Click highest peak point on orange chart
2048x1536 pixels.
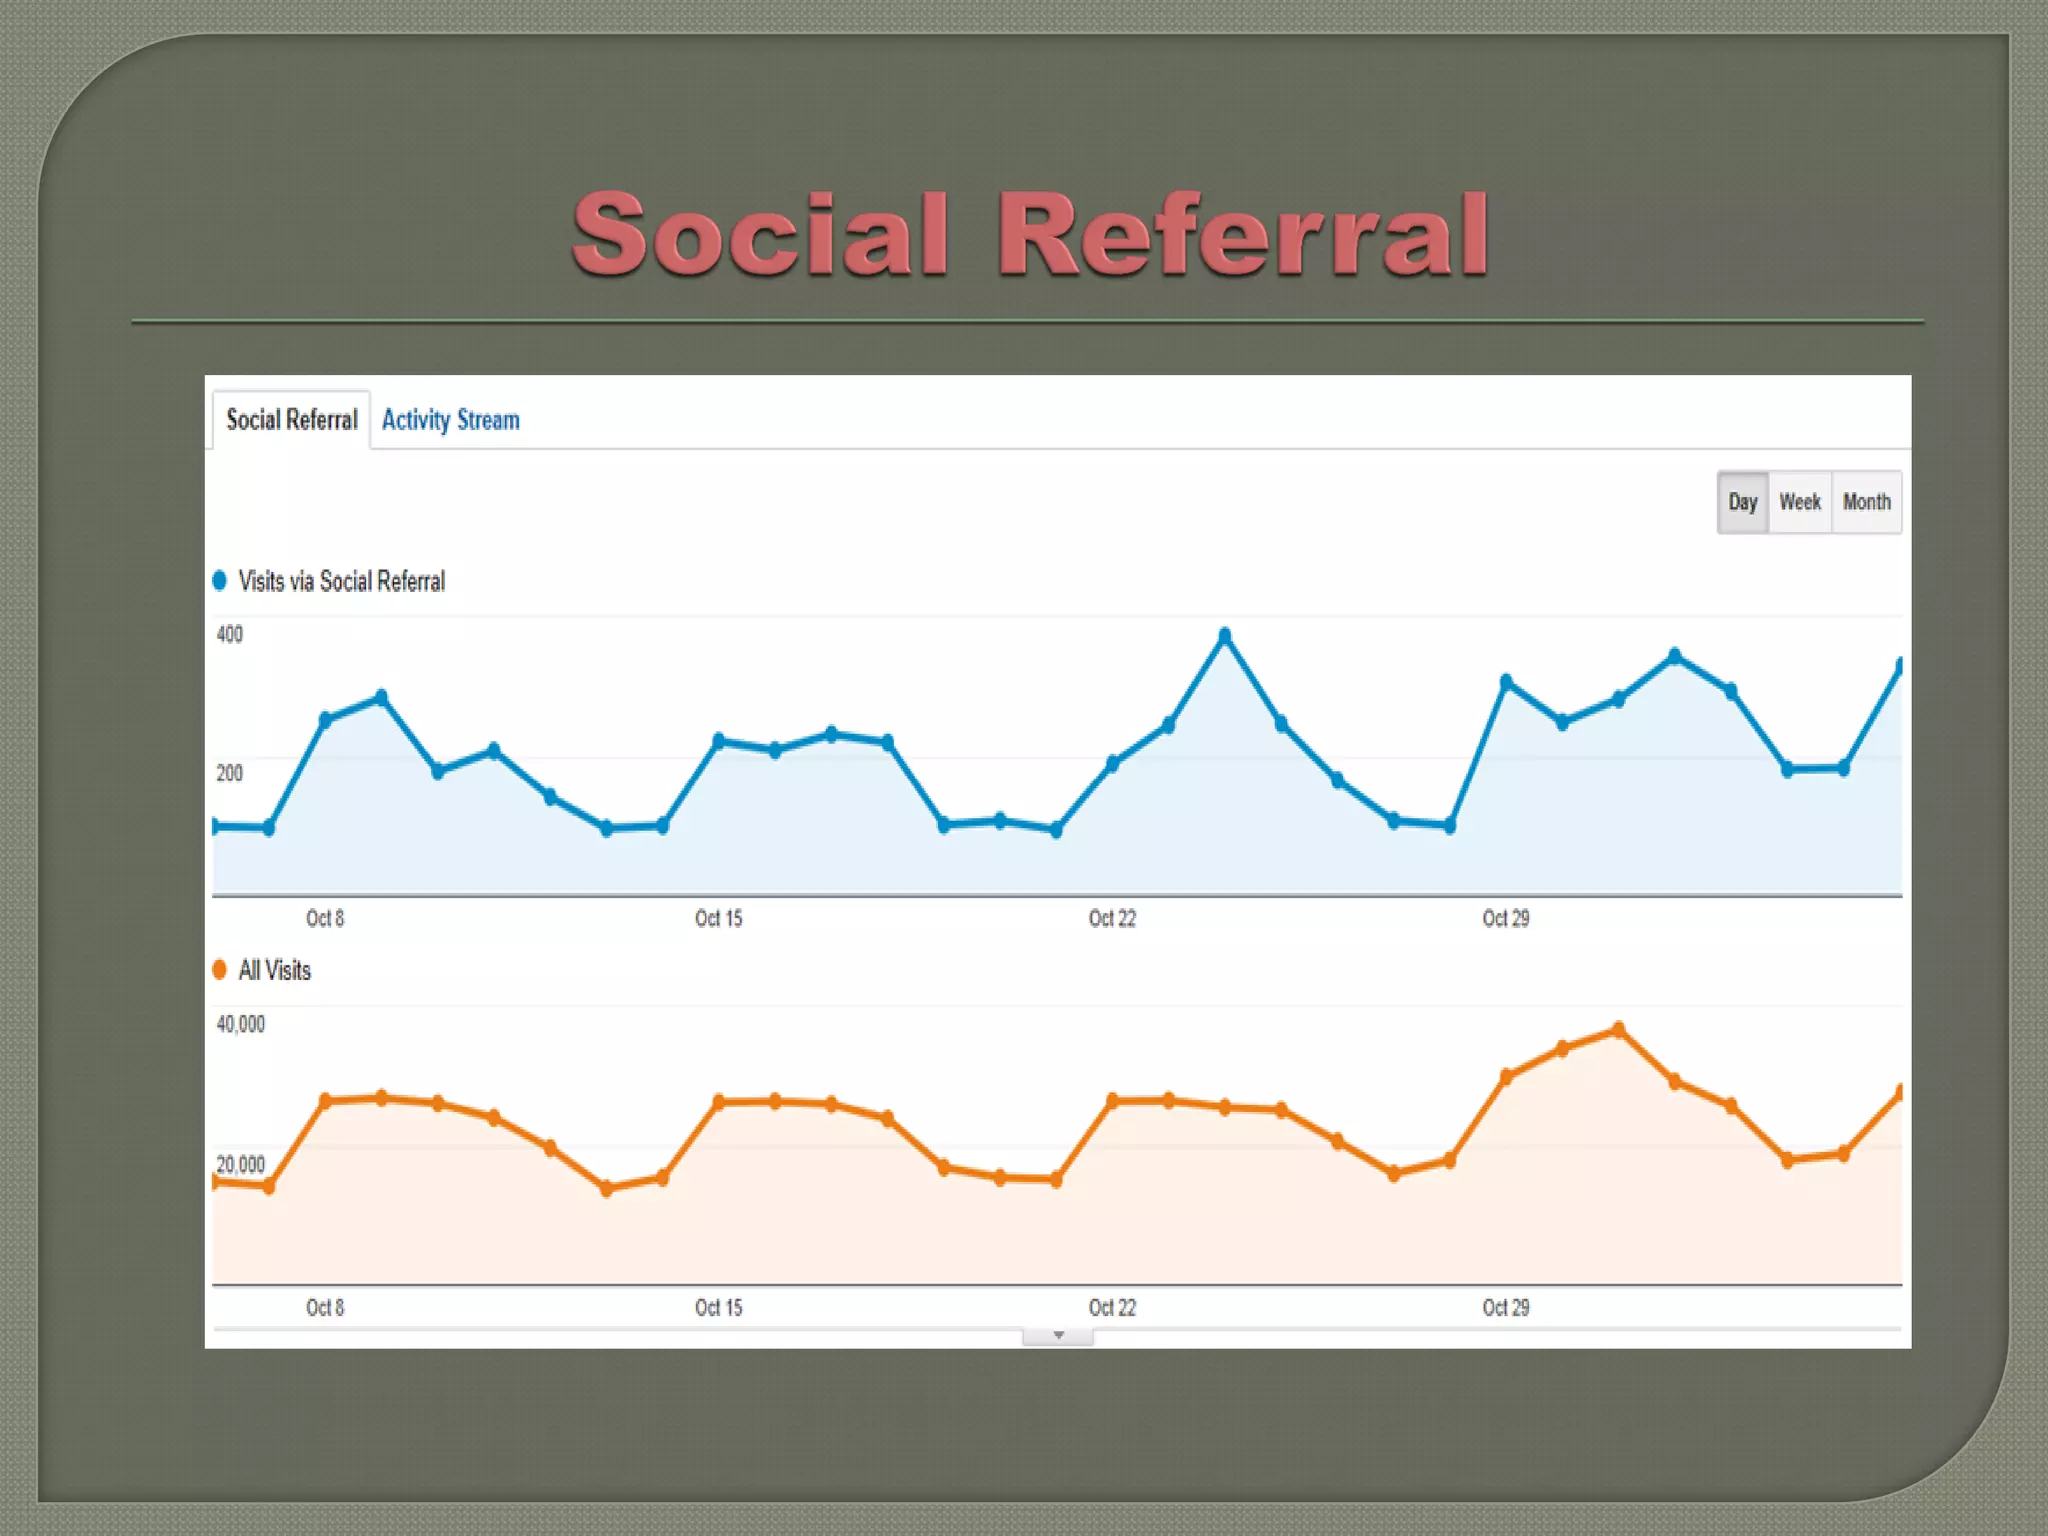(x=1619, y=1030)
